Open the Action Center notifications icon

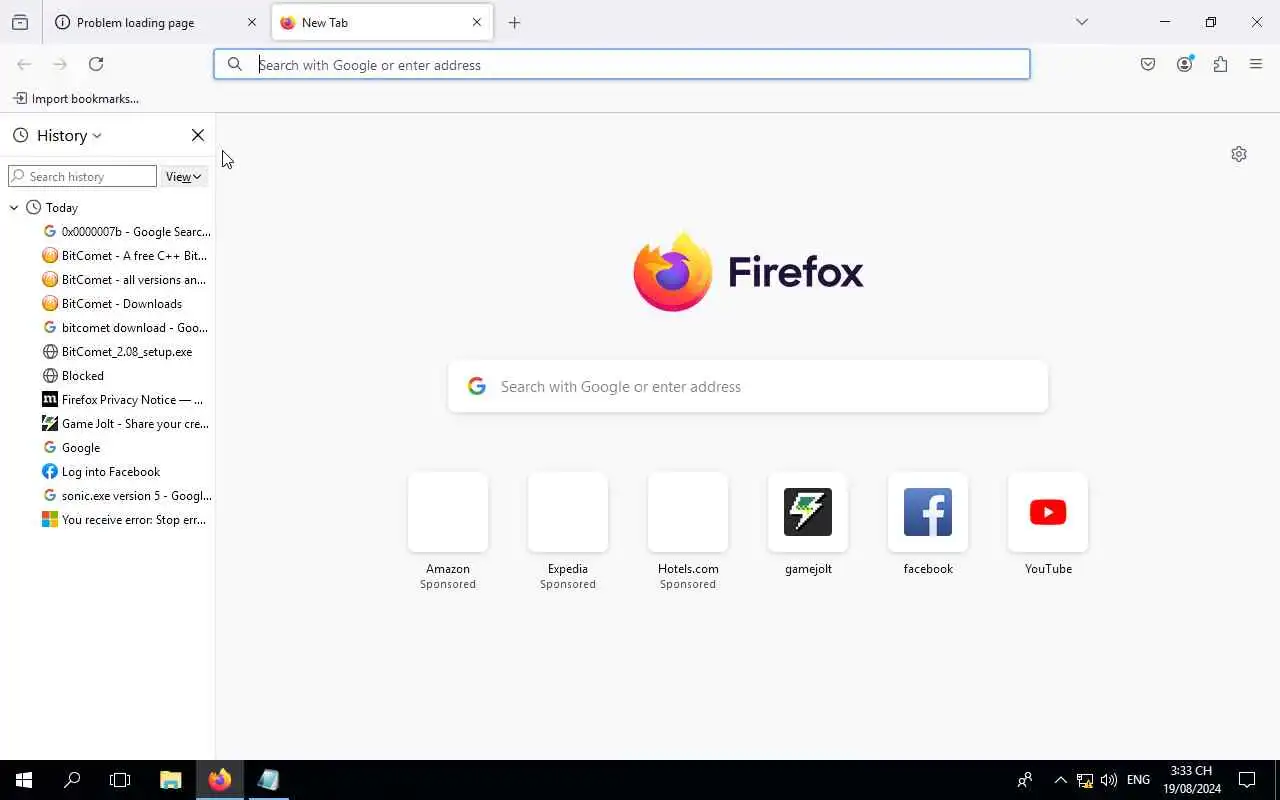pos(1247,780)
